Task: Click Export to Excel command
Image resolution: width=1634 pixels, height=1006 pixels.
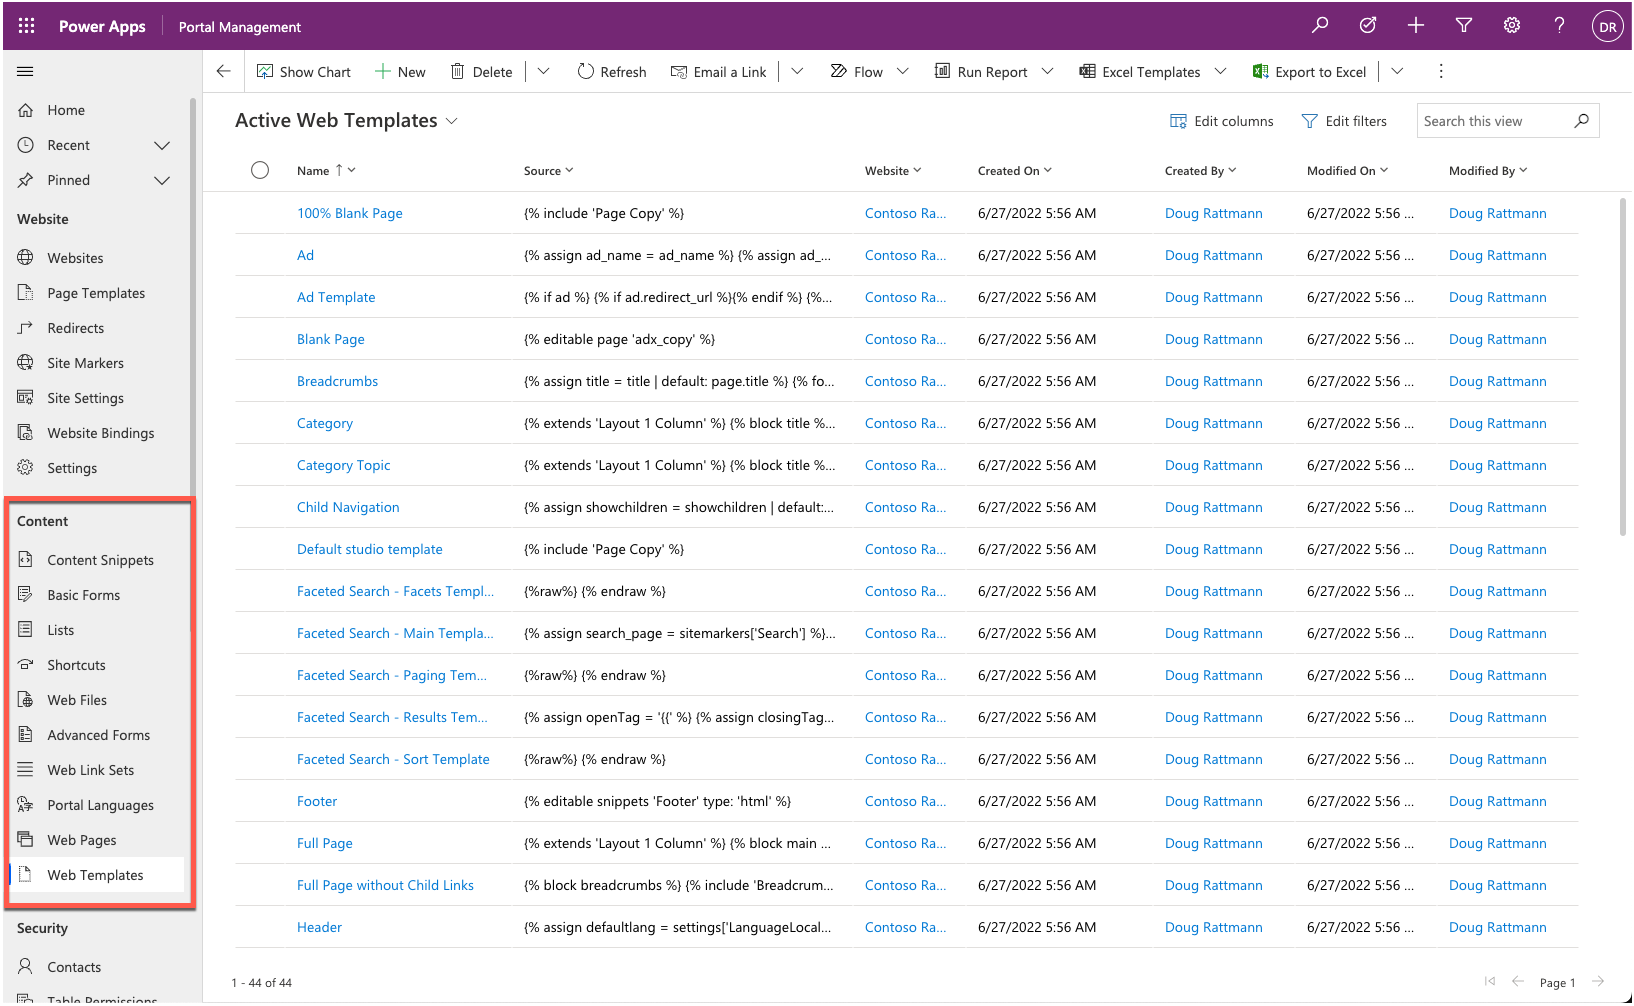Action: click(1309, 72)
